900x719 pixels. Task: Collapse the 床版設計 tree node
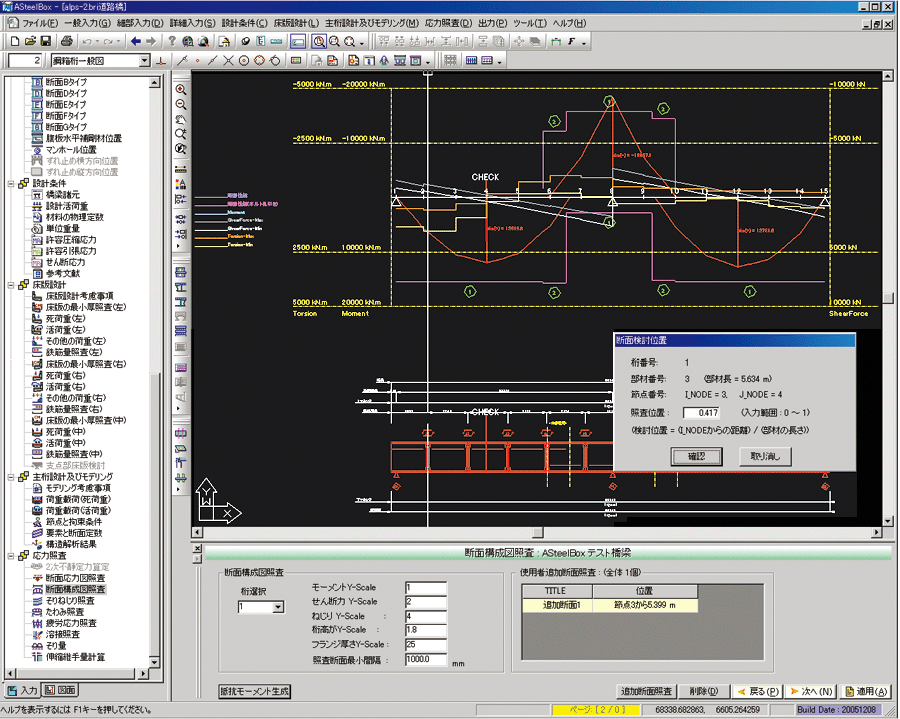click(11, 285)
